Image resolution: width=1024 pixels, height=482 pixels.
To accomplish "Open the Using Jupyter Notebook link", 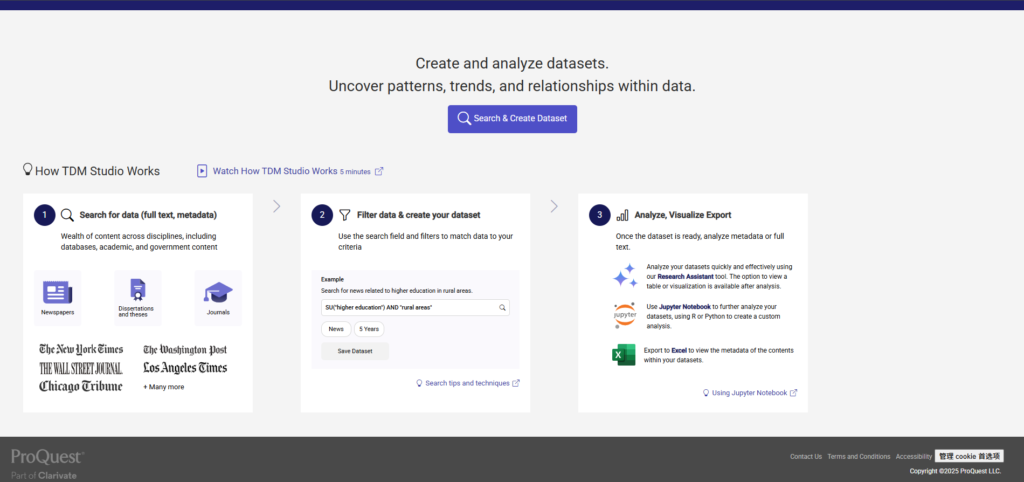I will [749, 393].
